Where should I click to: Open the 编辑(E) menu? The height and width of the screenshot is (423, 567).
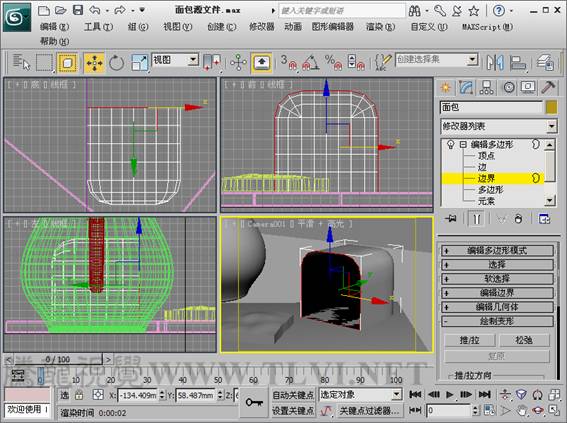[54, 27]
